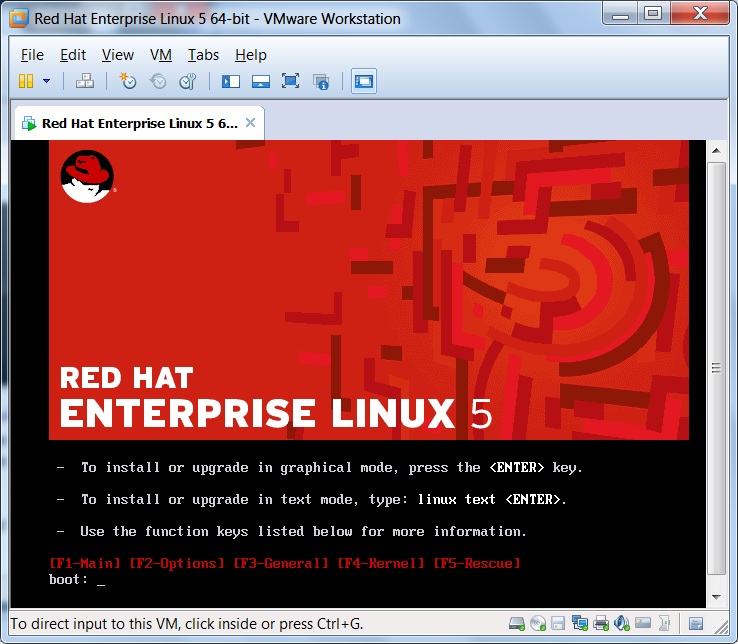The width and height of the screenshot is (738, 644).
Task: Click the vertical scrollbar thumb
Action: pyautogui.click(x=716, y=368)
